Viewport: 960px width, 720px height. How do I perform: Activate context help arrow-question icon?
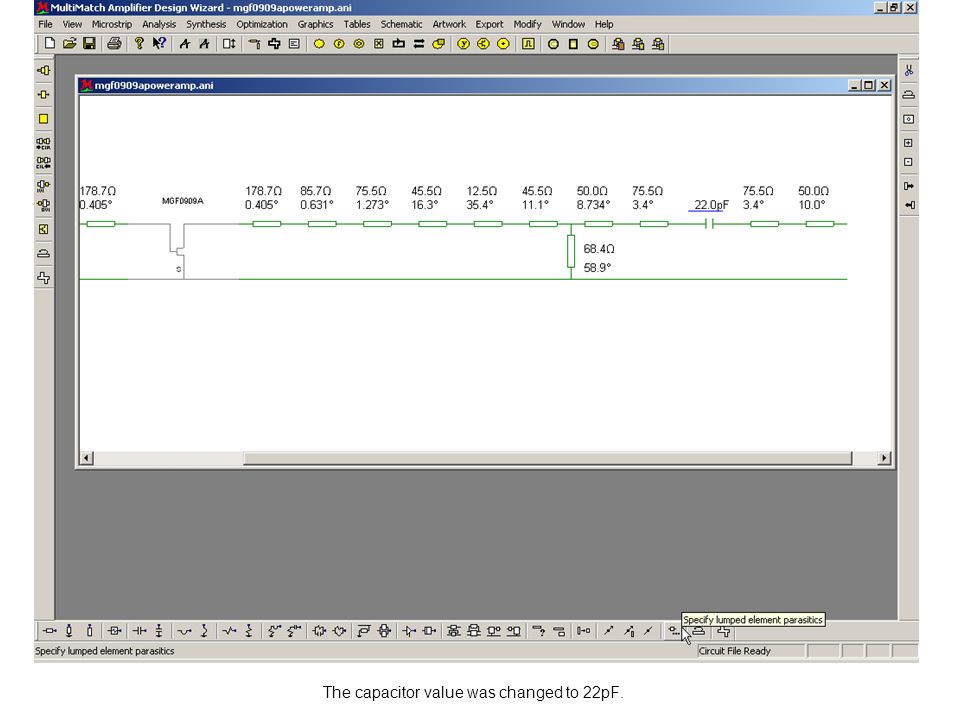(159, 43)
